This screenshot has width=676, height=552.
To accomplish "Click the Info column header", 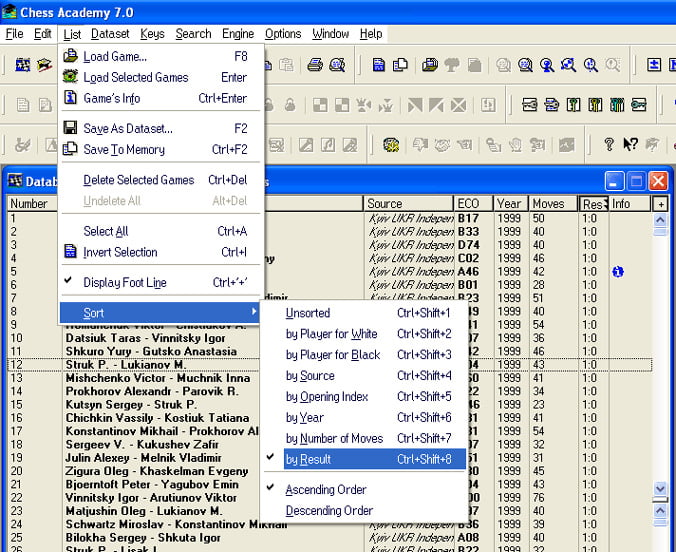I will (629, 204).
